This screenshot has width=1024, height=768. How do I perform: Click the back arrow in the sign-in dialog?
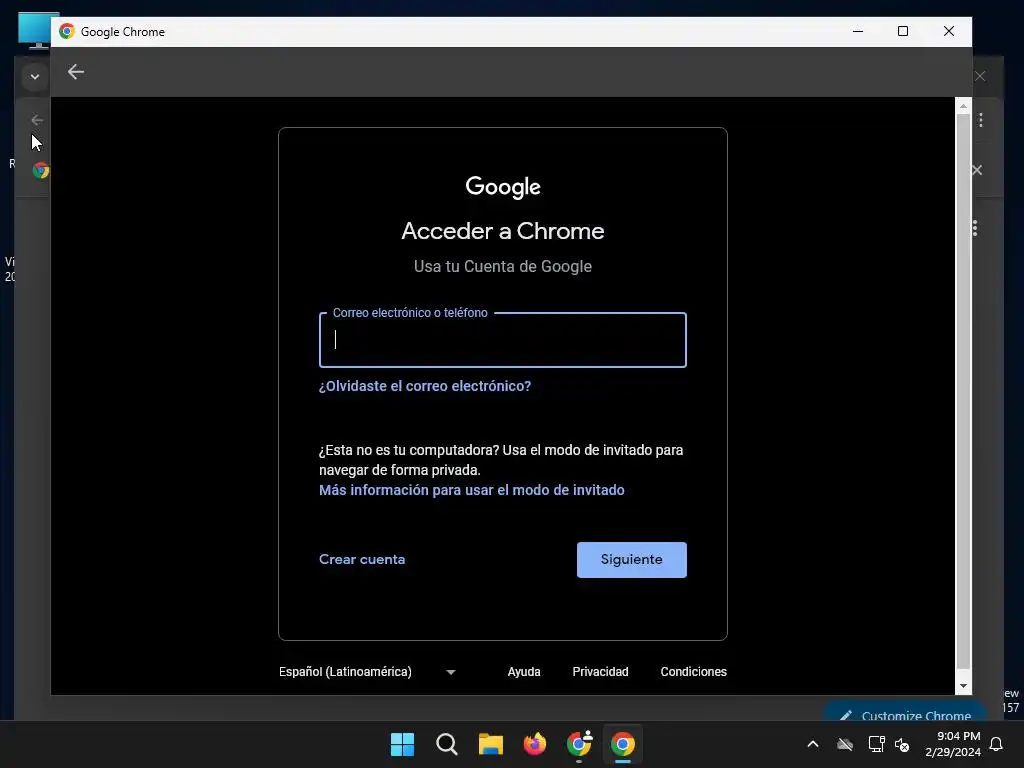click(76, 72)
